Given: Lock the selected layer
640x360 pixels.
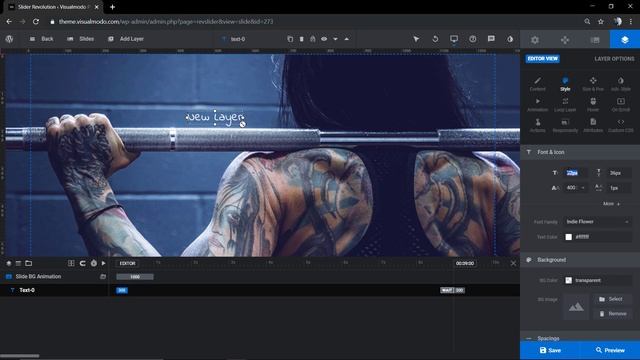Looking at the screenshot, I should click(x=313, y=39).
